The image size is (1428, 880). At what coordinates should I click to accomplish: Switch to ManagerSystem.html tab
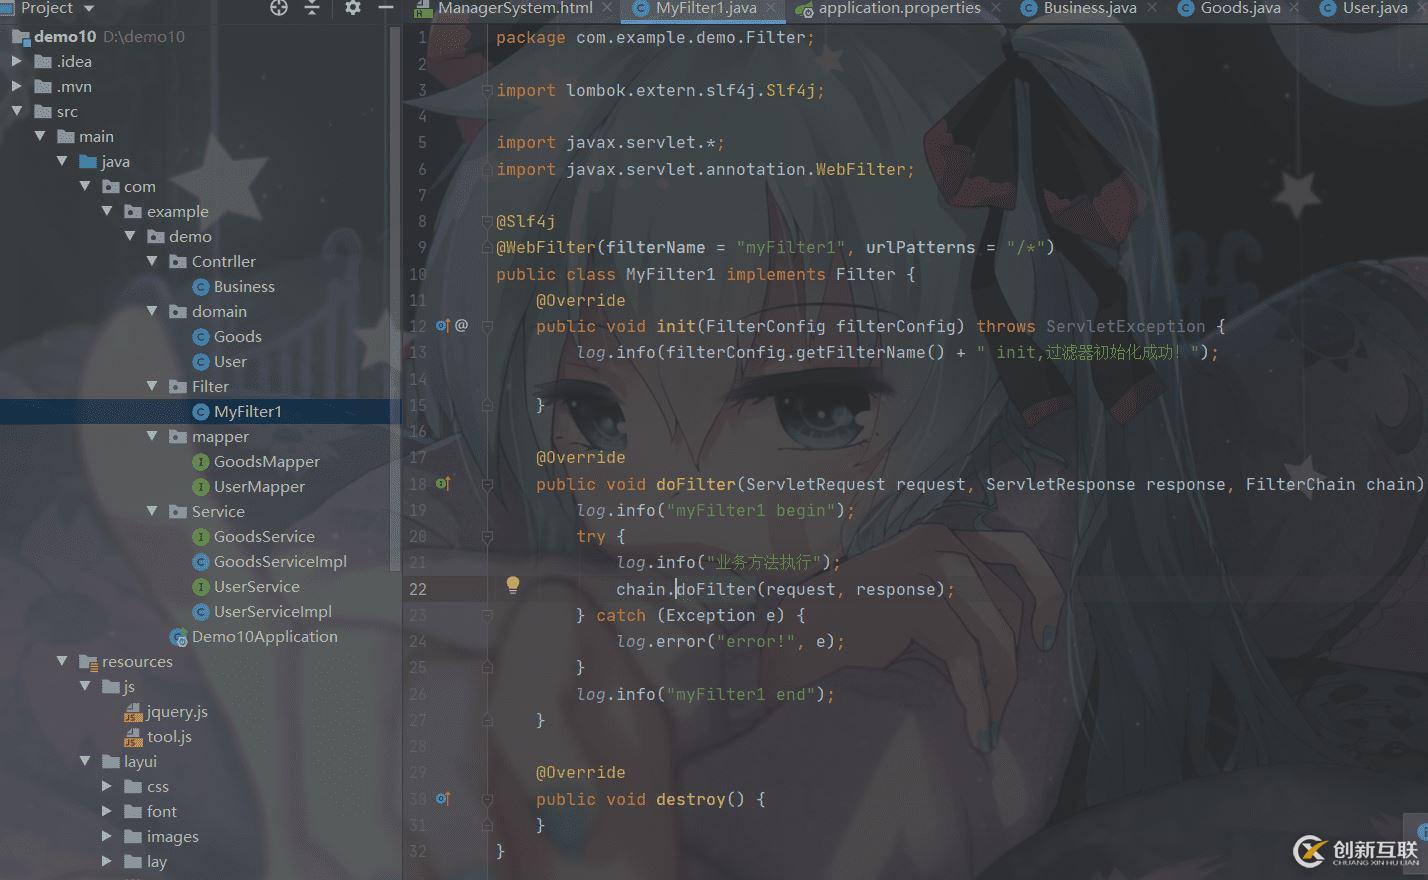point(515,8)
